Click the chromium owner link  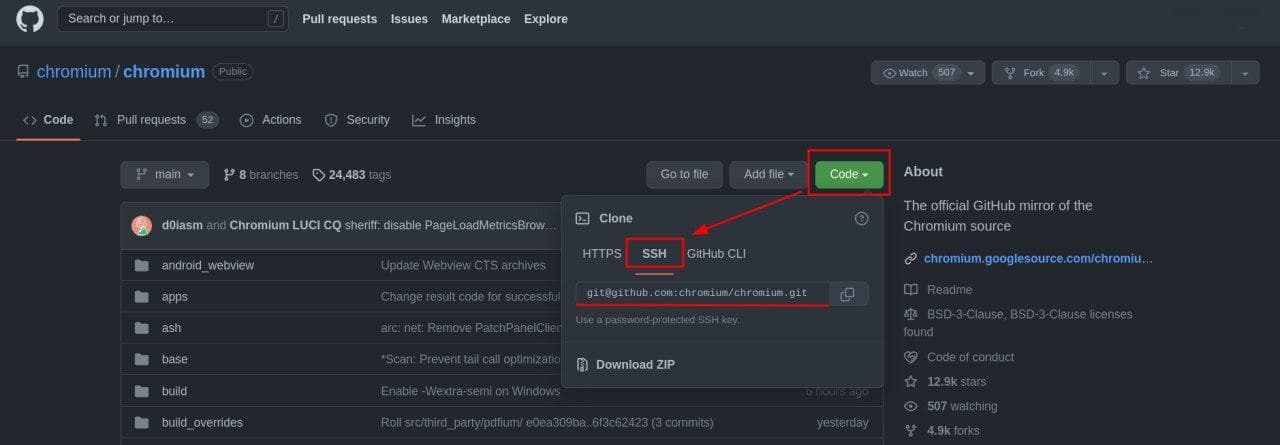74,72
